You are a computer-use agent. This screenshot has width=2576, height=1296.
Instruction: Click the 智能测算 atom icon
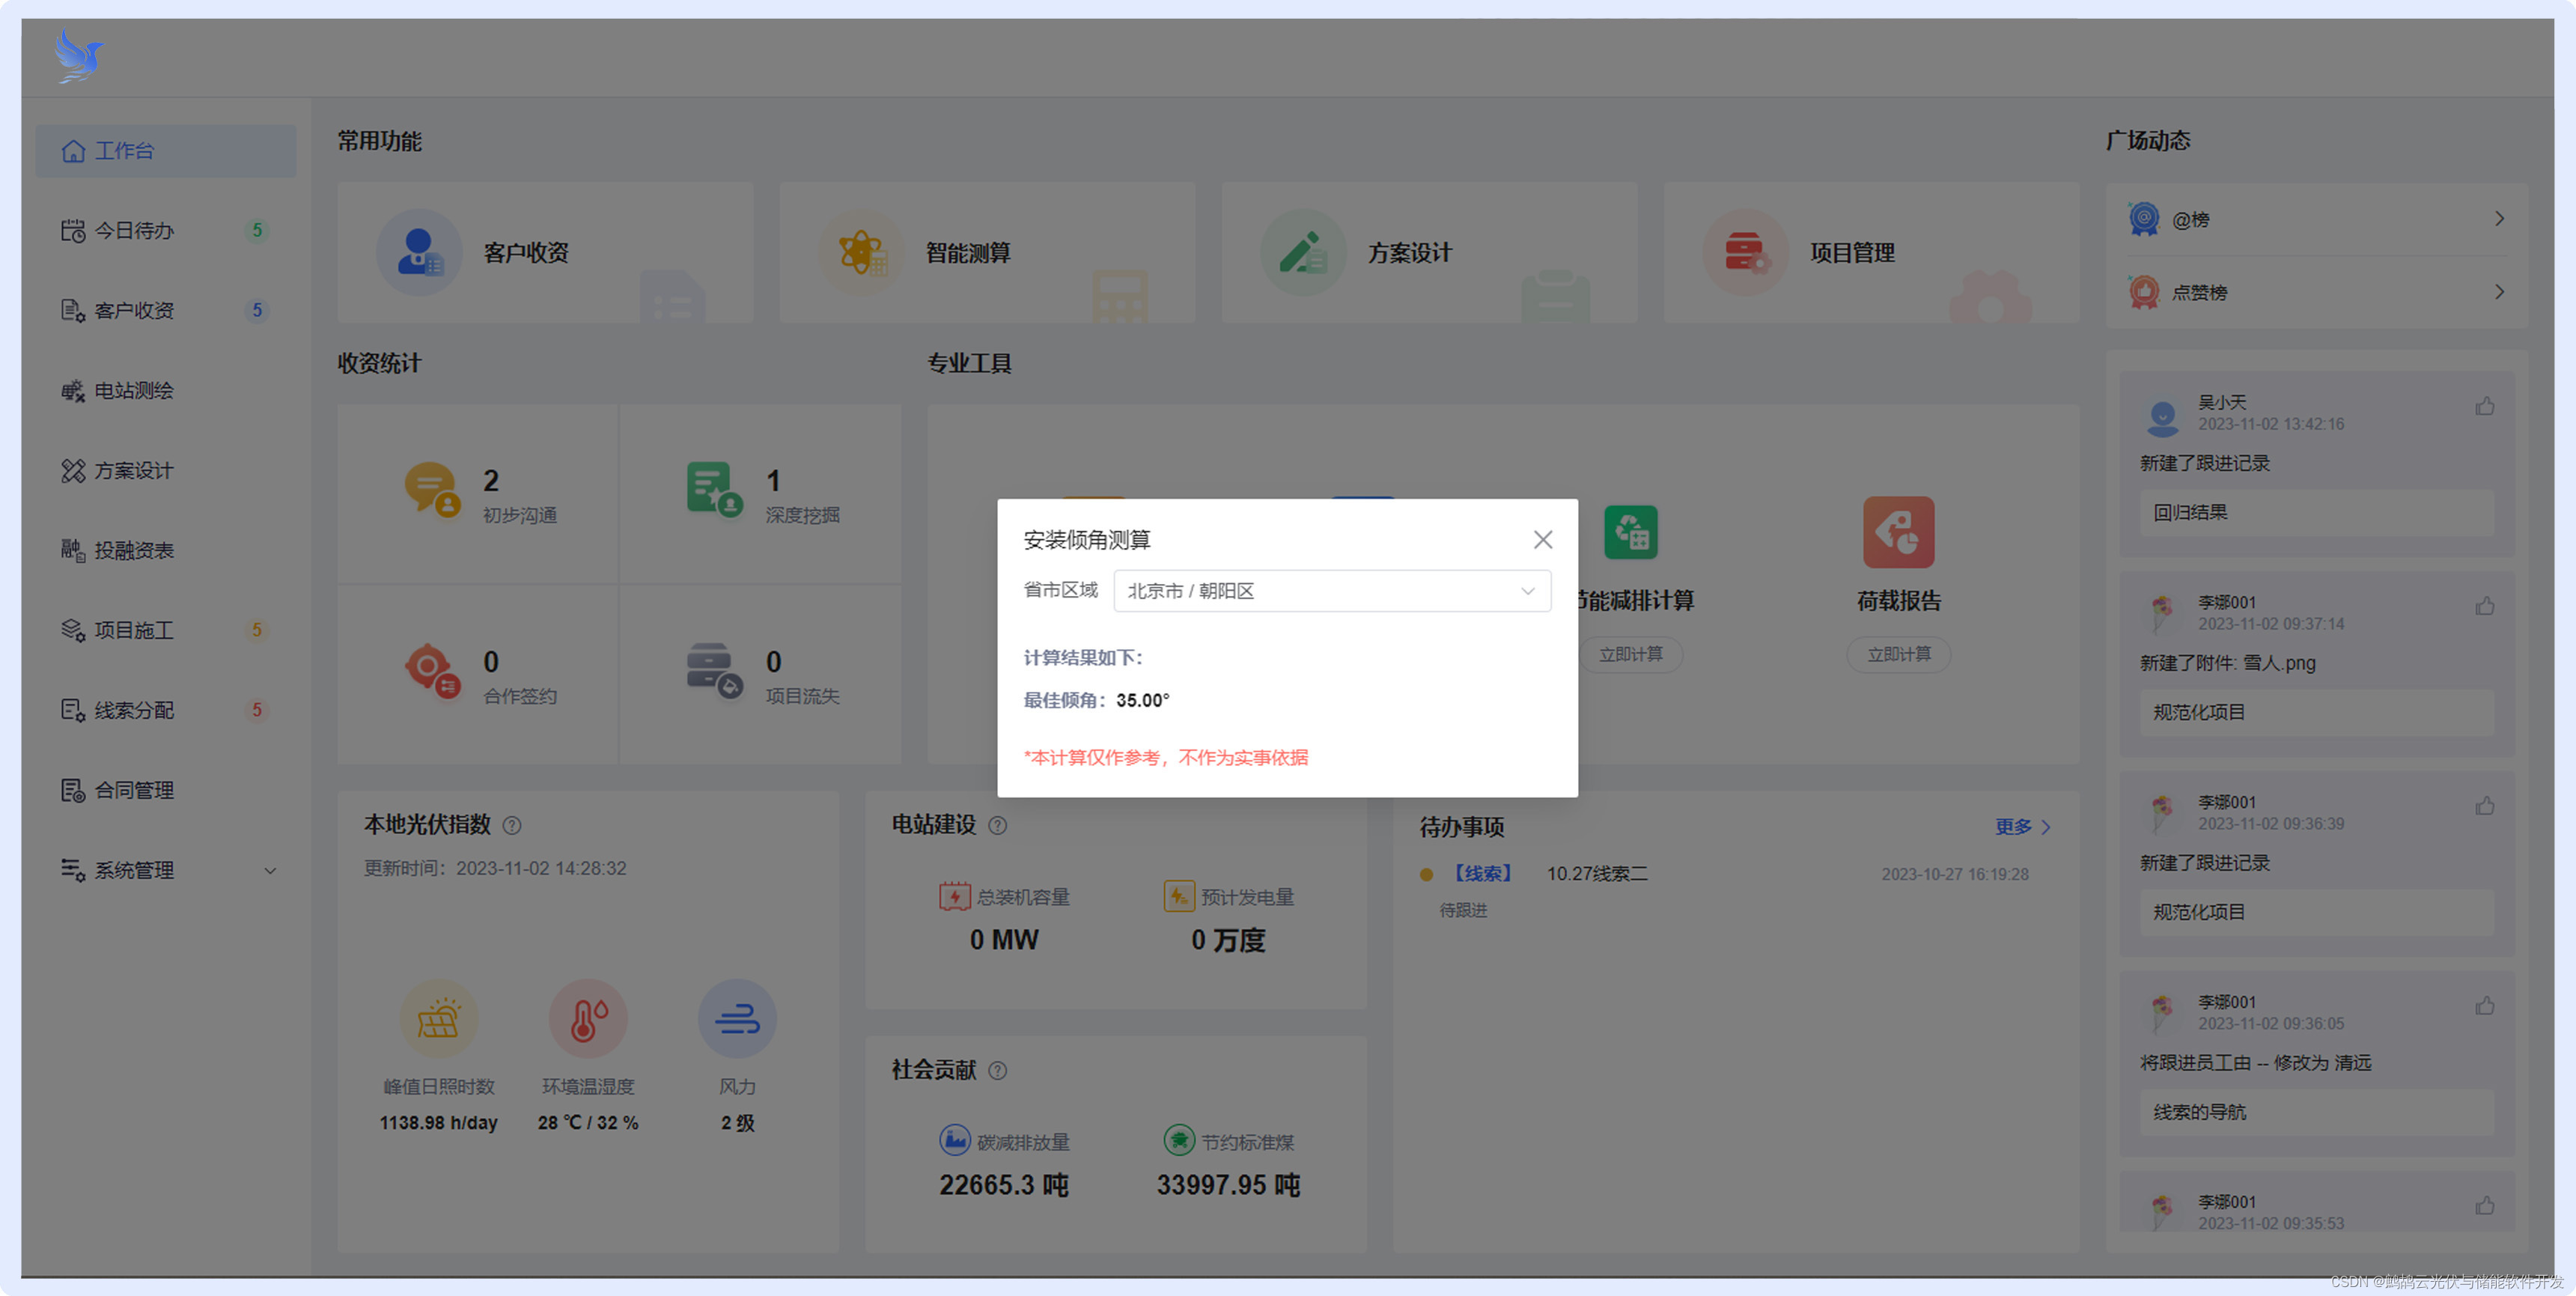861,252
